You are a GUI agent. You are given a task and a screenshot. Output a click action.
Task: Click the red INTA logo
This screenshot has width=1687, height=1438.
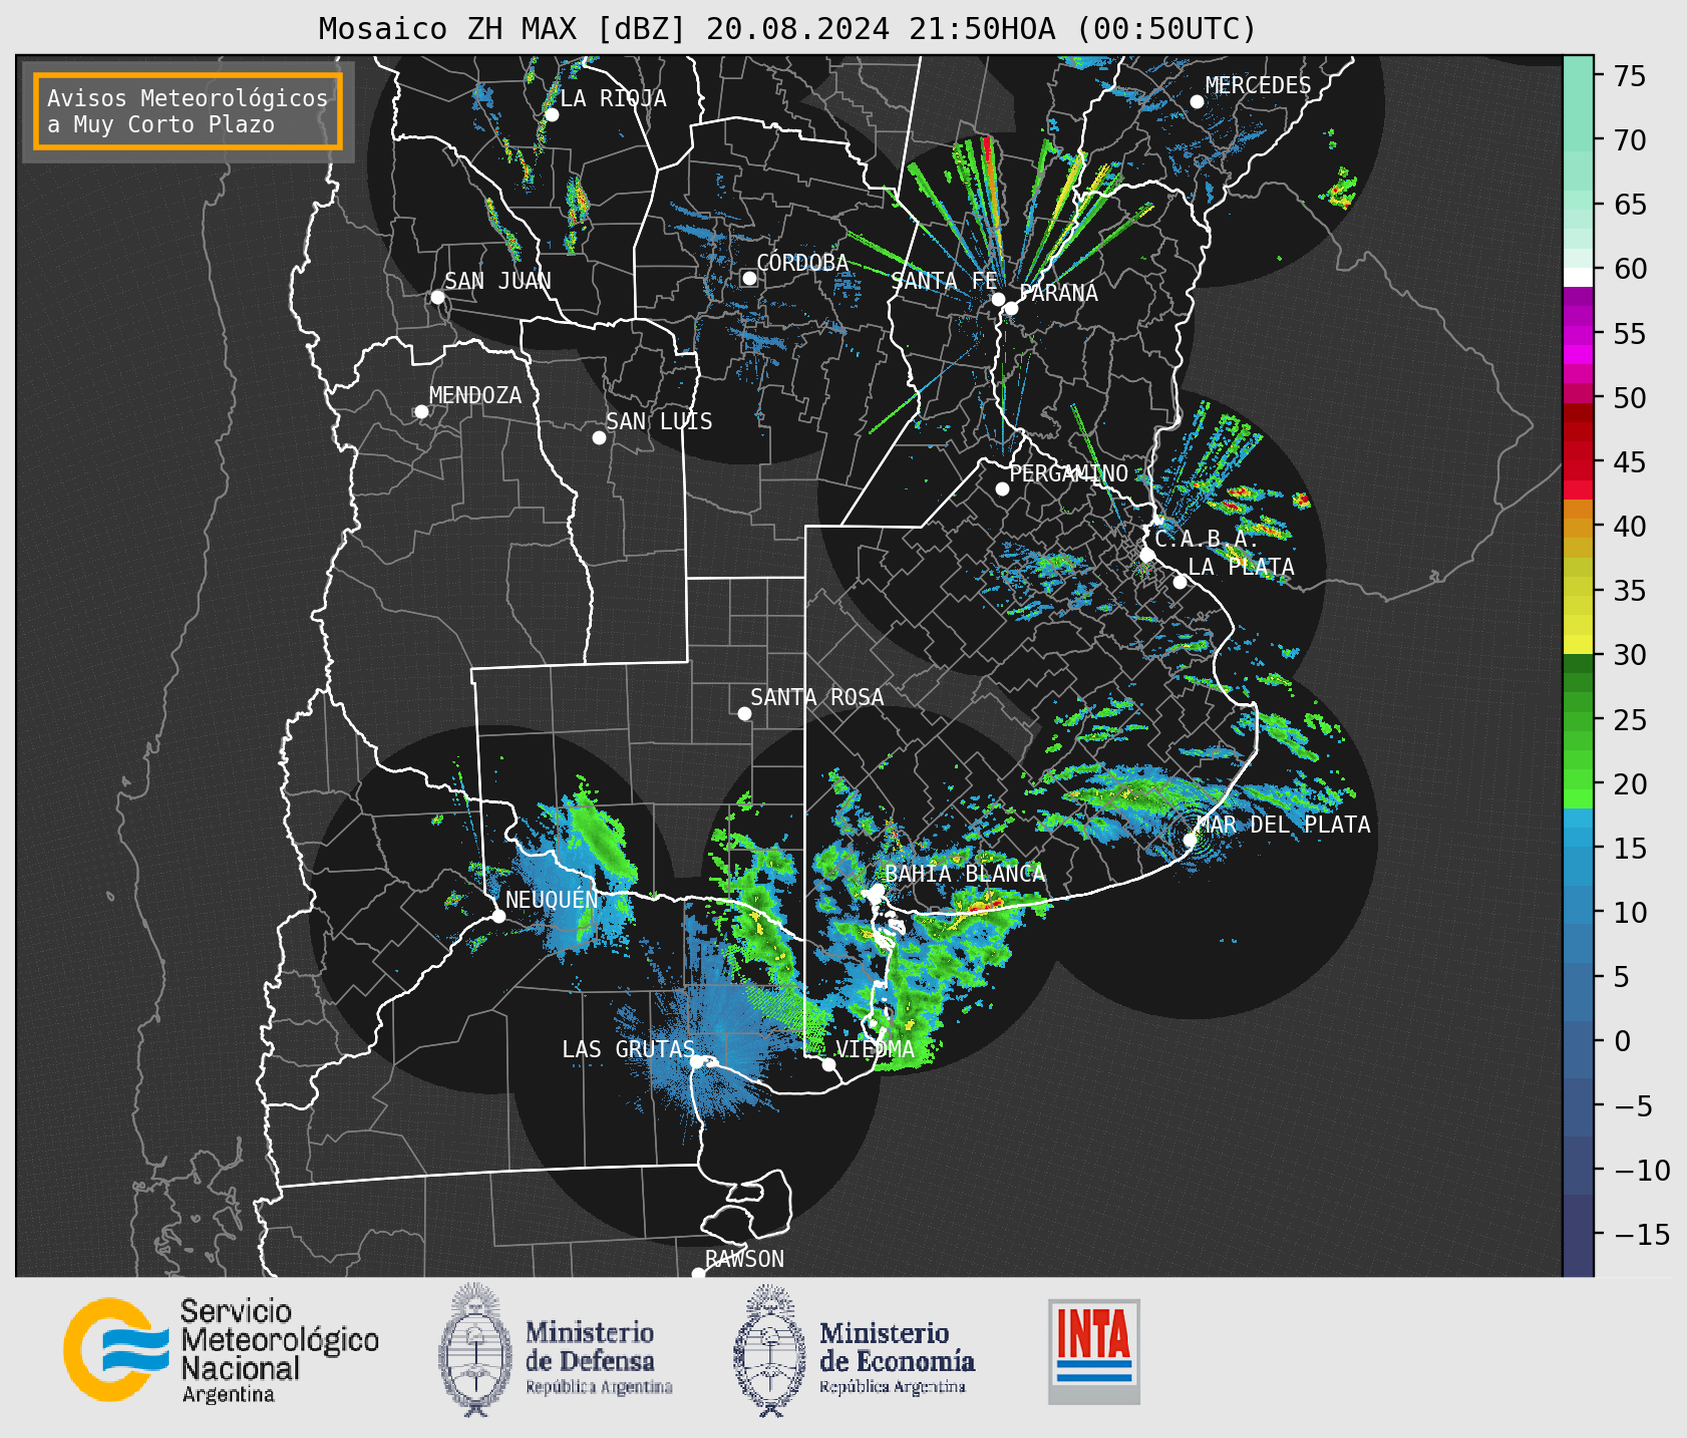point(1094,1351)
